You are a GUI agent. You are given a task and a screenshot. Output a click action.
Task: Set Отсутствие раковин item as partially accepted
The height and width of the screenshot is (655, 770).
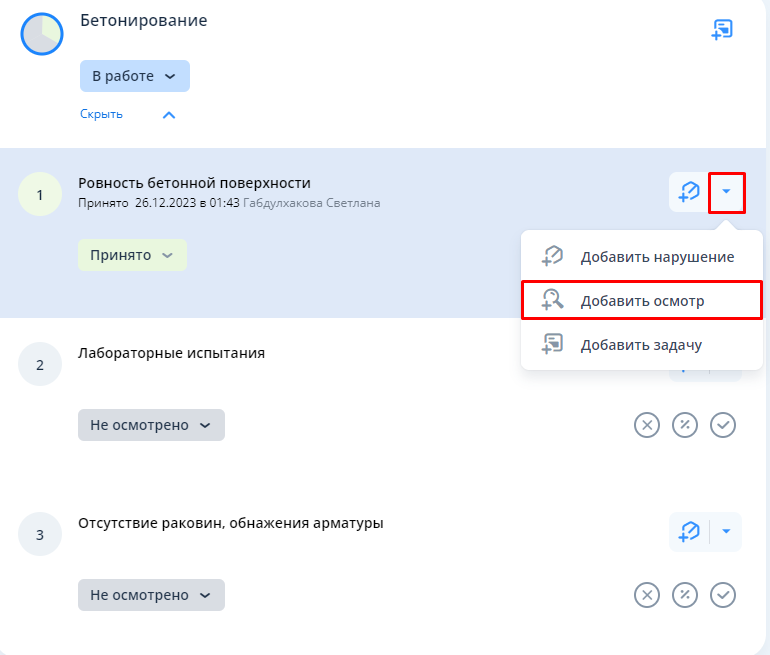[685, 595]
